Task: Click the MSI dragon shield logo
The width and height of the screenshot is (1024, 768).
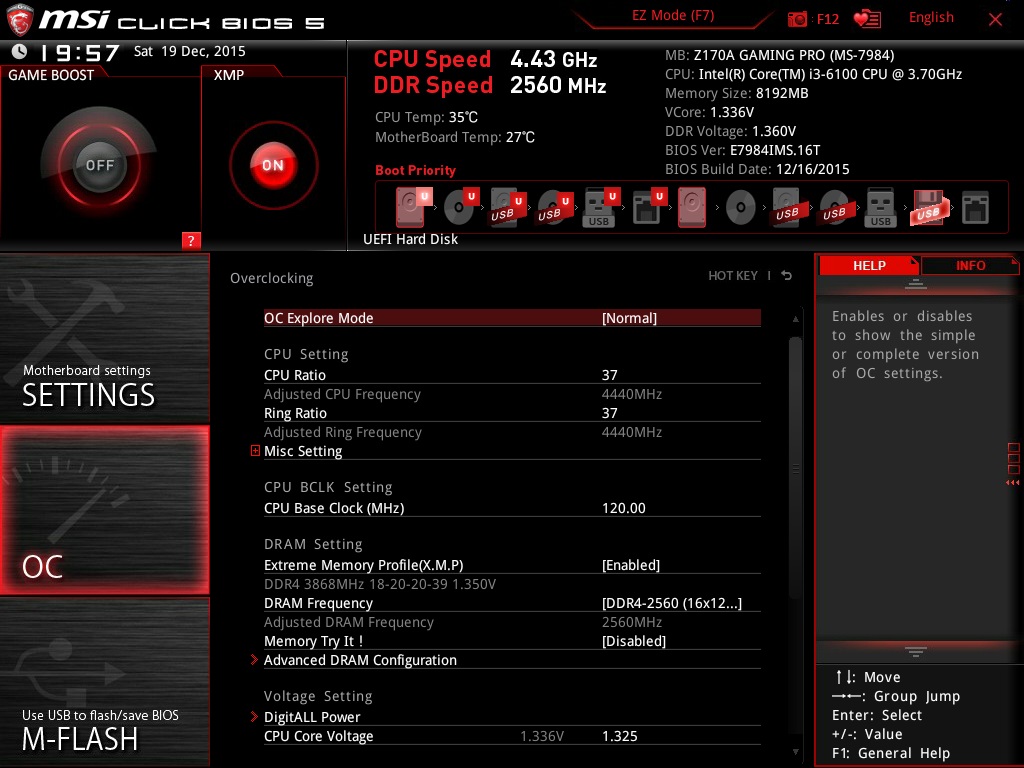Action: point(19,20)
